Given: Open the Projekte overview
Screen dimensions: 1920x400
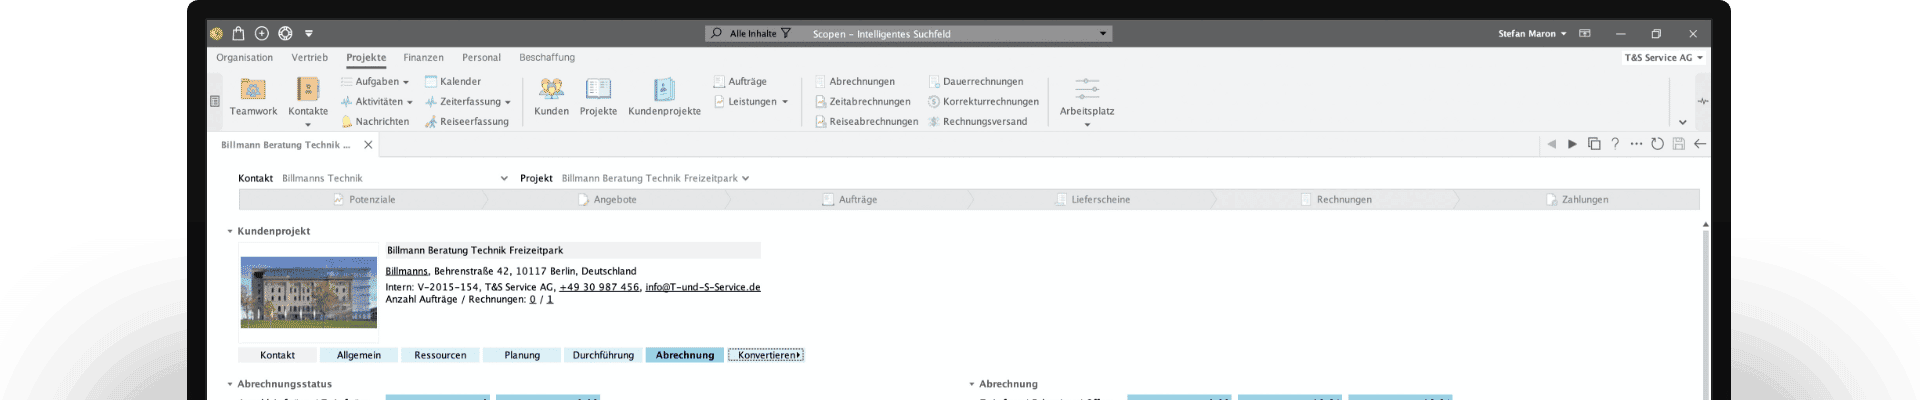Looking at the screenshot, I should tap(598, 97).
